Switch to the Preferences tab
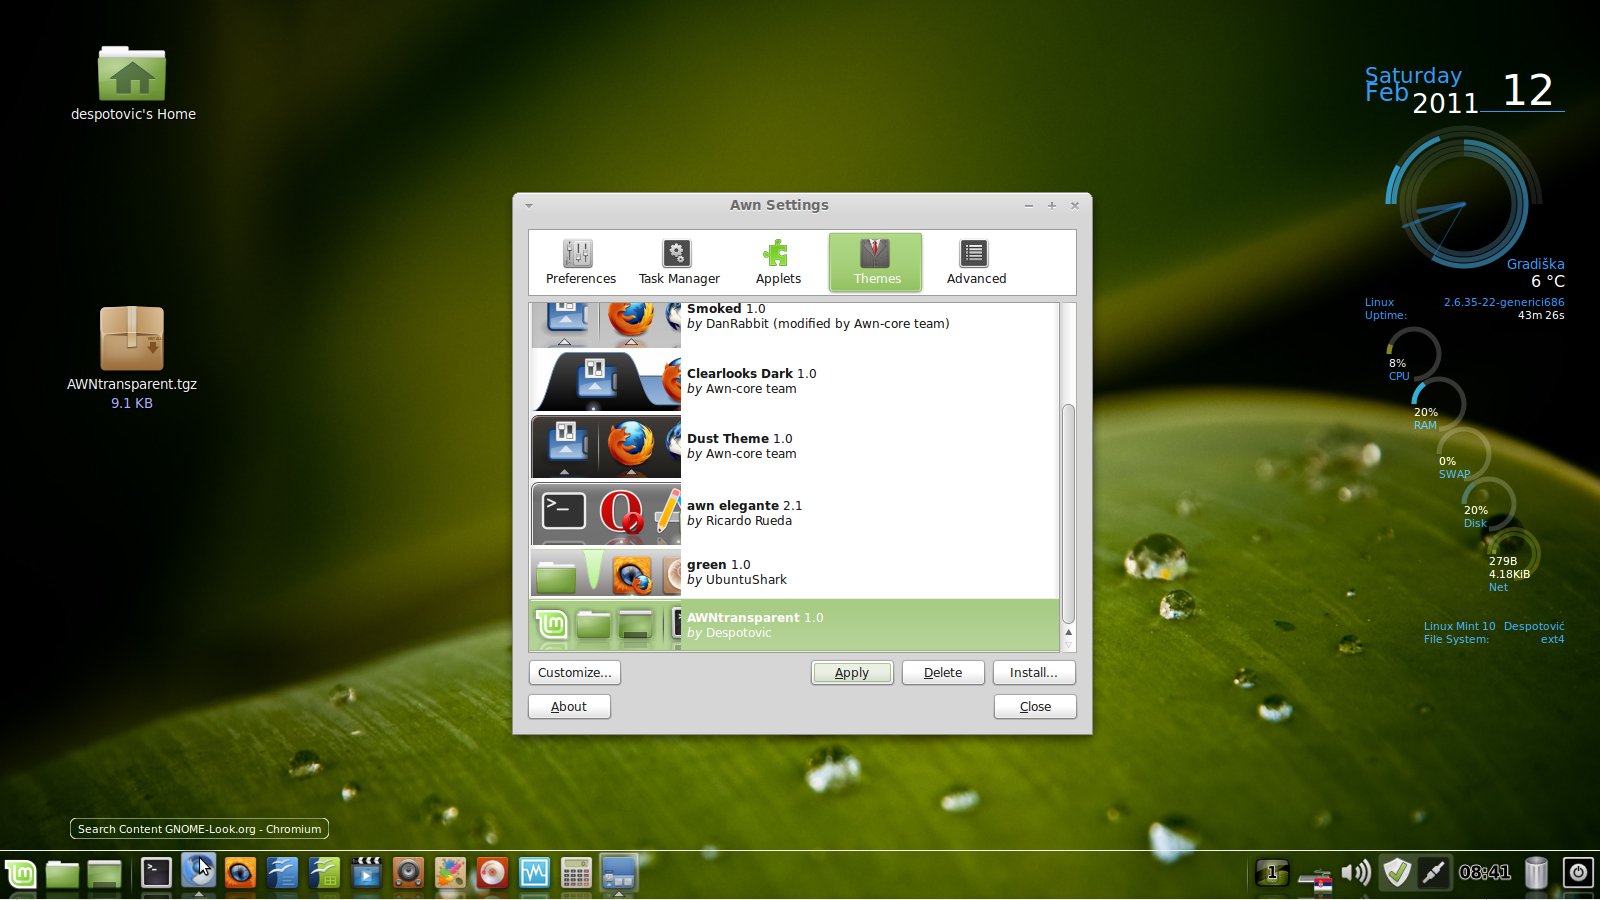This screenshot has height=900, width=1600. click(x=581, y=263)
